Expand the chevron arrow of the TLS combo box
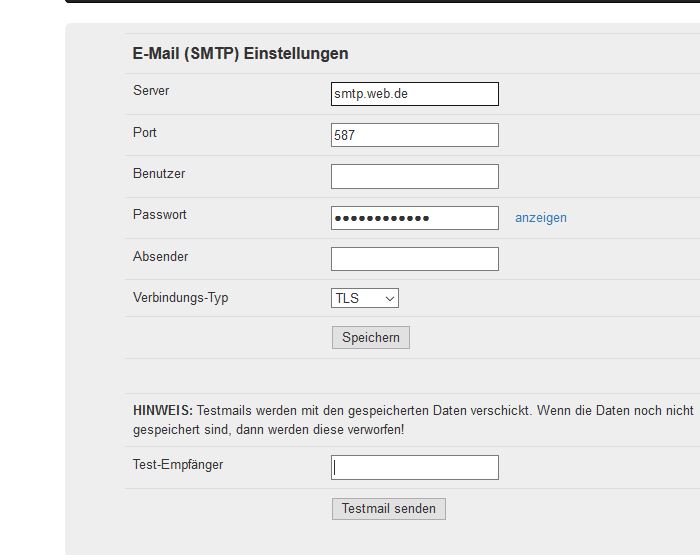This screenshot has width=700, height=555. pos(389,298)
